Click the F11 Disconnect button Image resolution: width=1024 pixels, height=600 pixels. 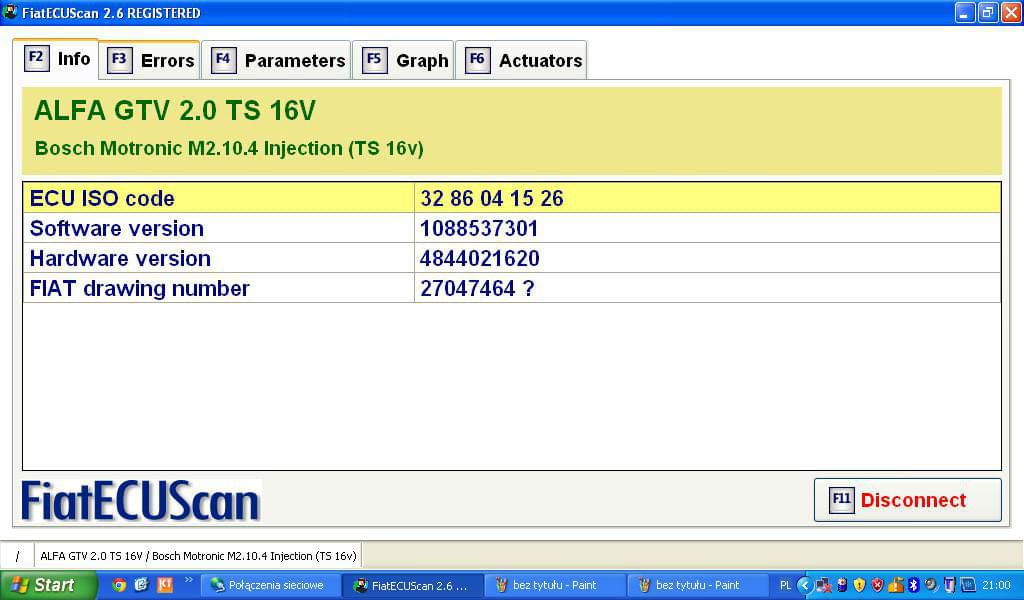coord(908,500)
